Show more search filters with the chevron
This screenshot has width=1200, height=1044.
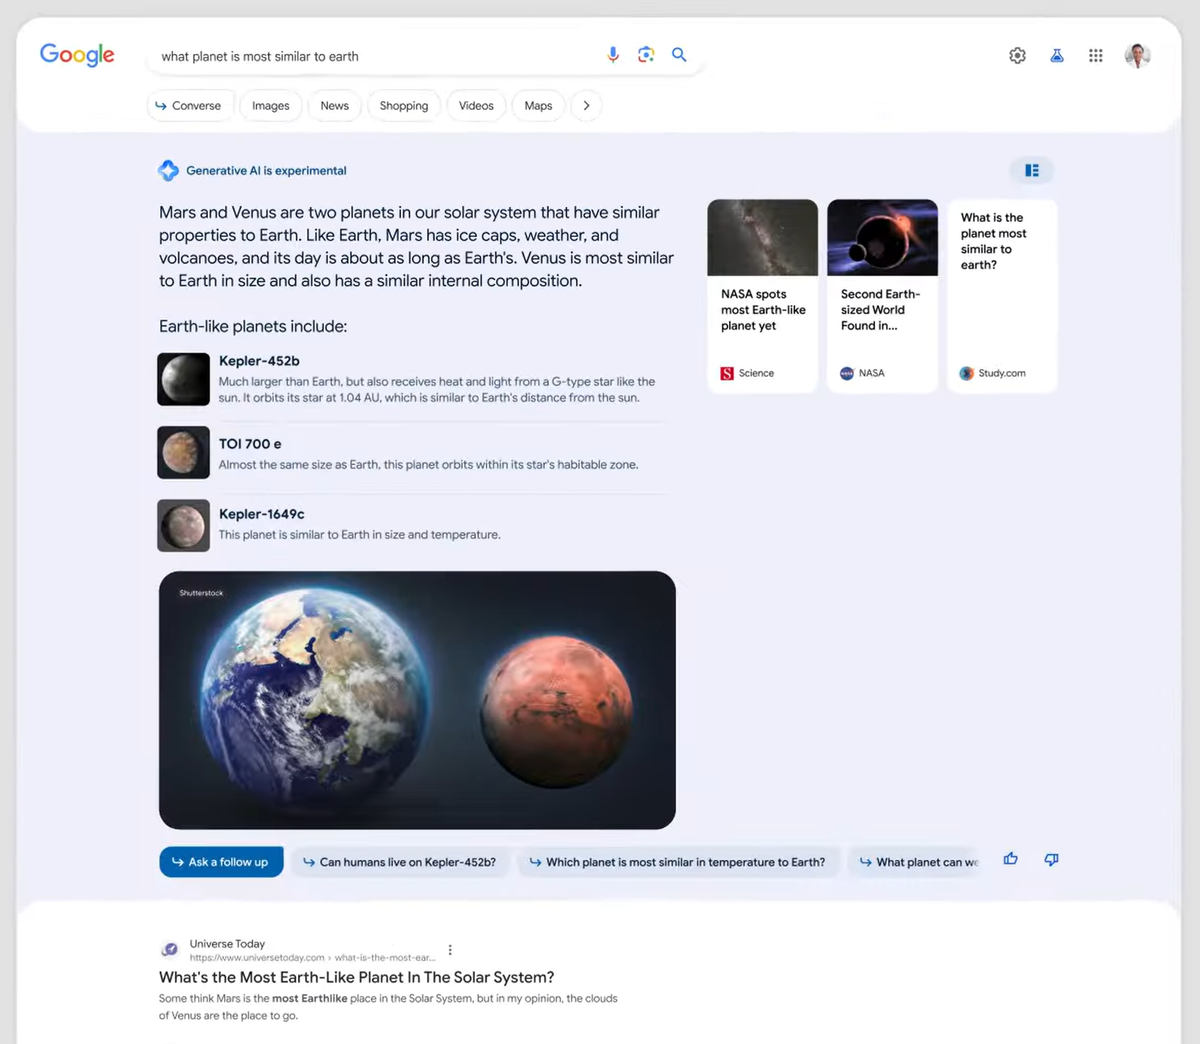click(586, 105)
